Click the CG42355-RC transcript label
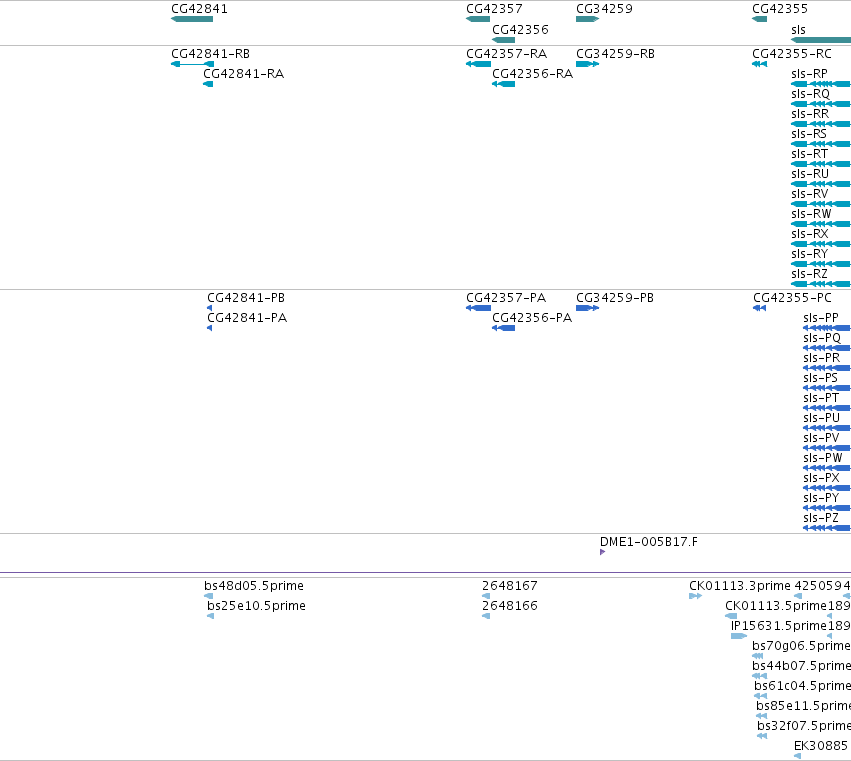 click(792, 54)
